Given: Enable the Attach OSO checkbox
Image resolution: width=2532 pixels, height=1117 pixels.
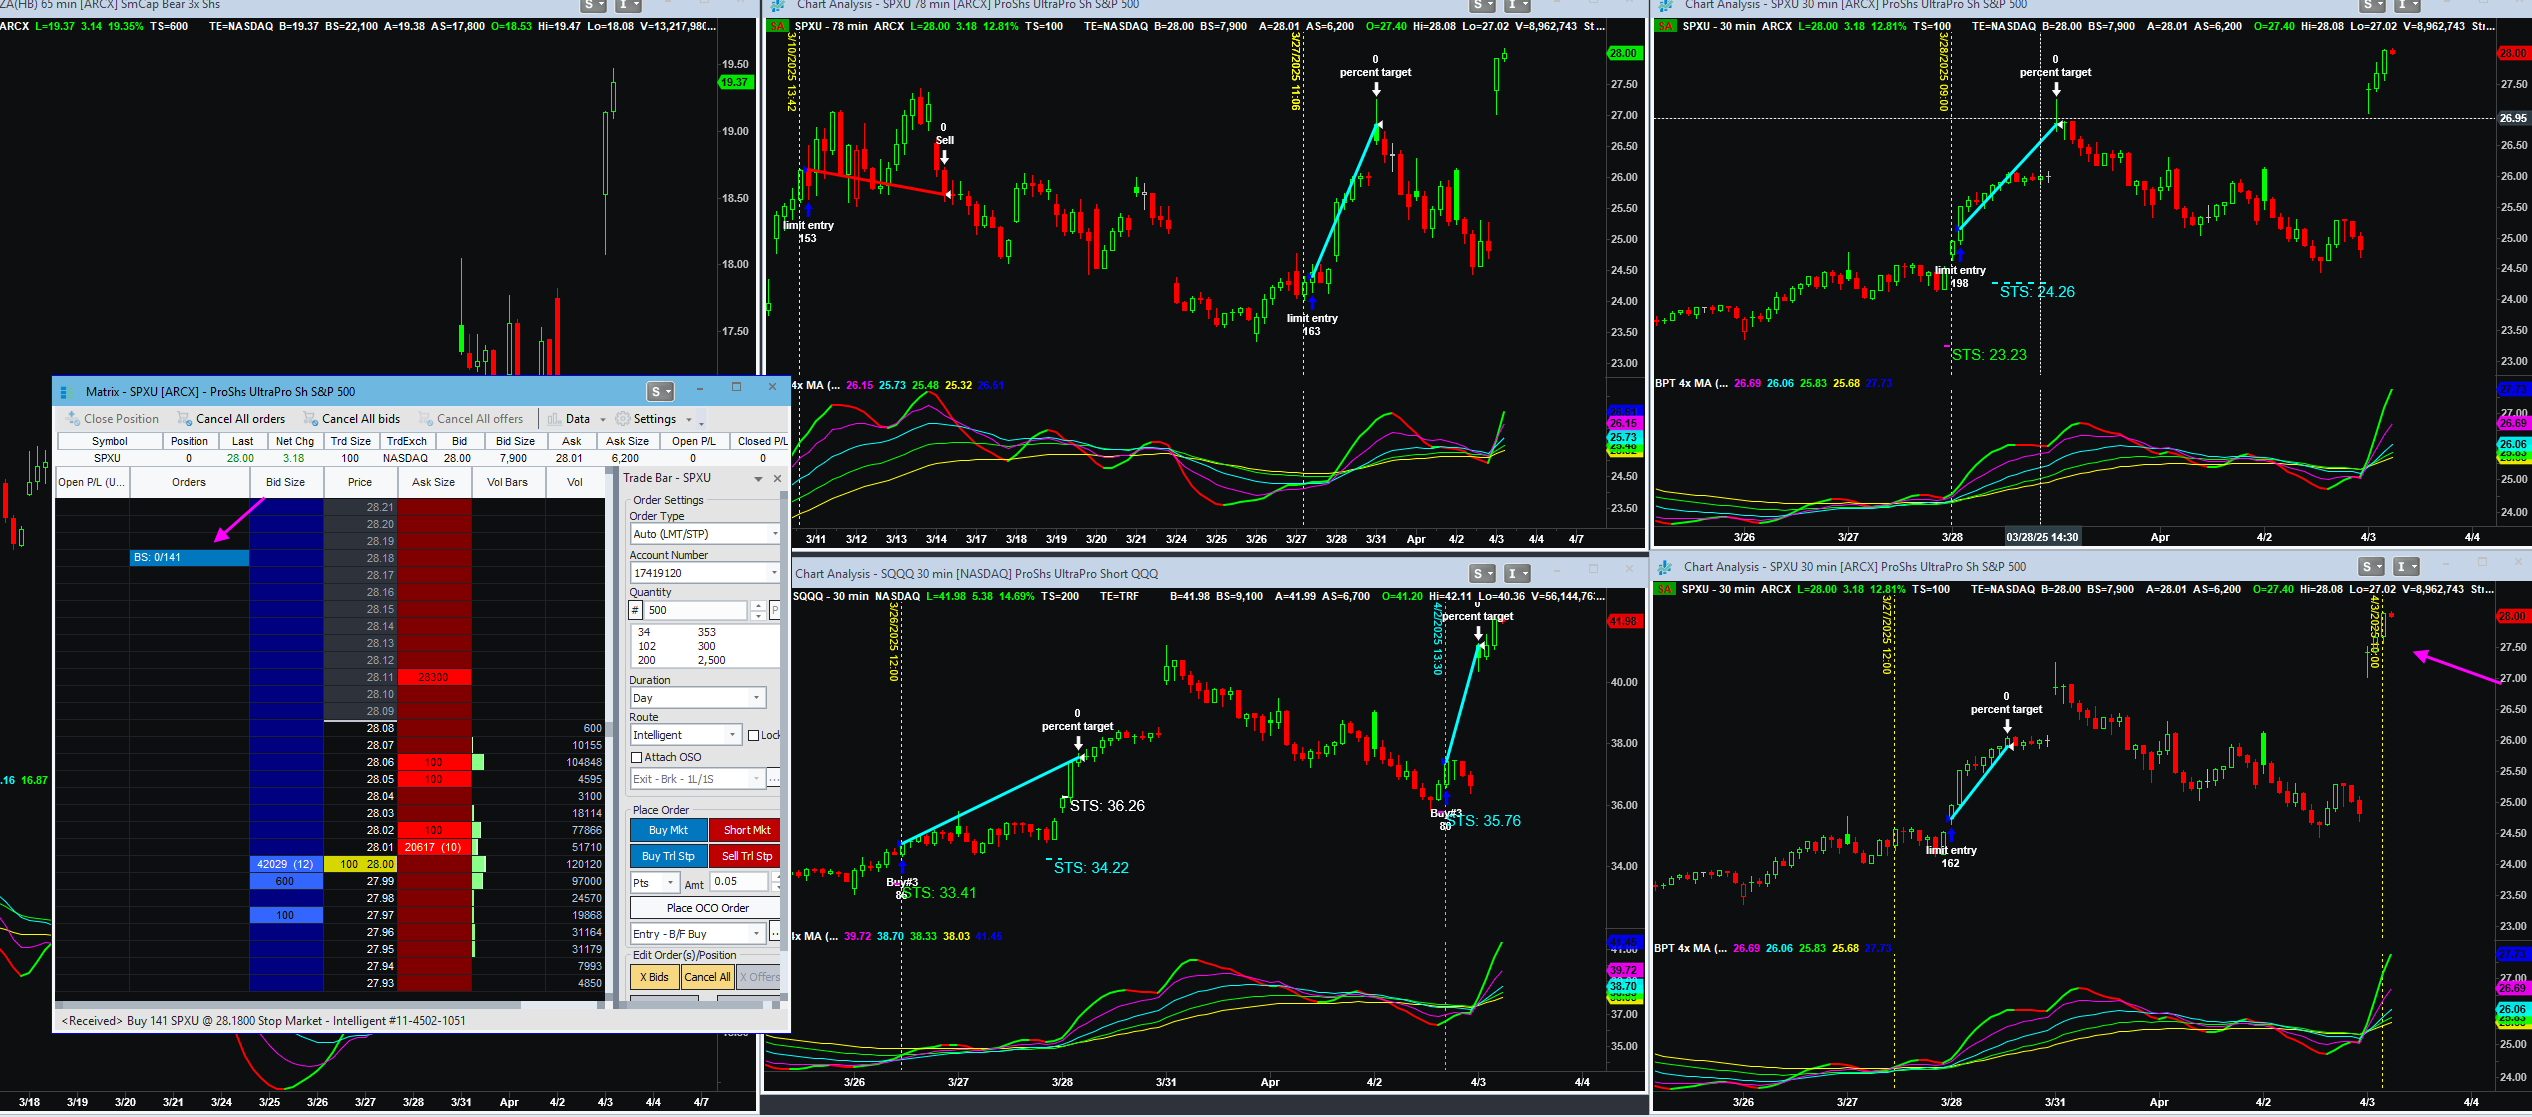Looking at the screenshot, I should [x=637, y=758].
